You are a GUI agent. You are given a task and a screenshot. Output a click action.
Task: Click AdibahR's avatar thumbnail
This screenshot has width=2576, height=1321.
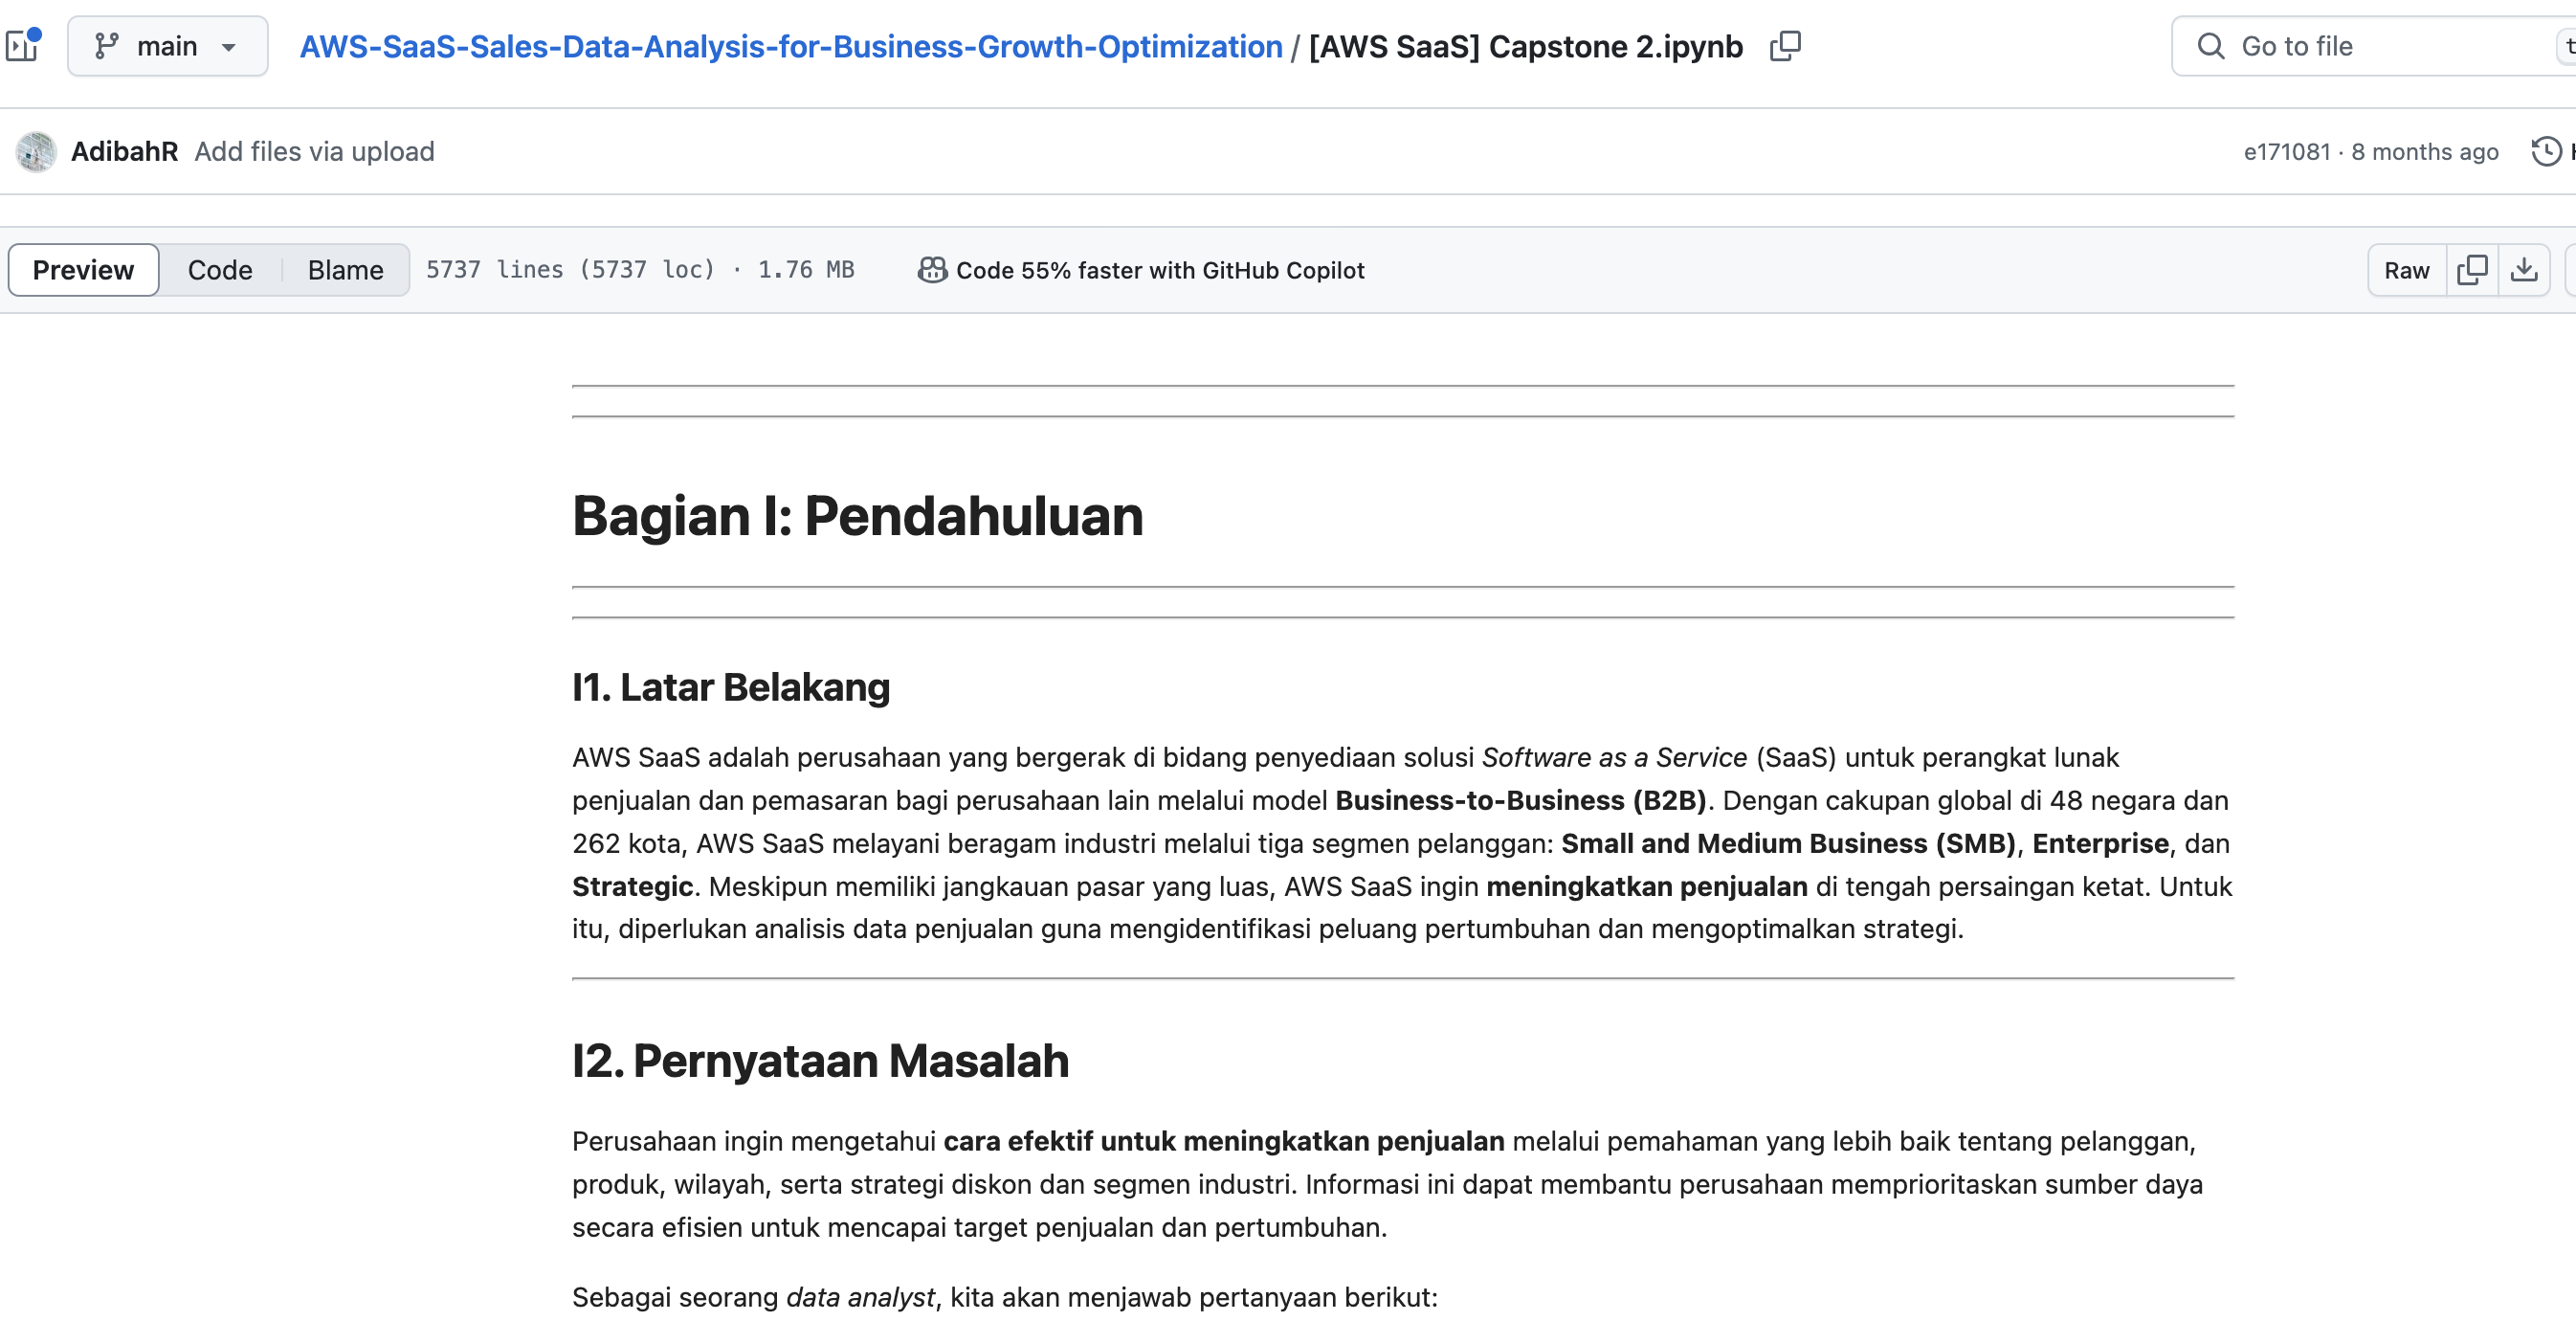pyautogui.click(x=34, y=151)
